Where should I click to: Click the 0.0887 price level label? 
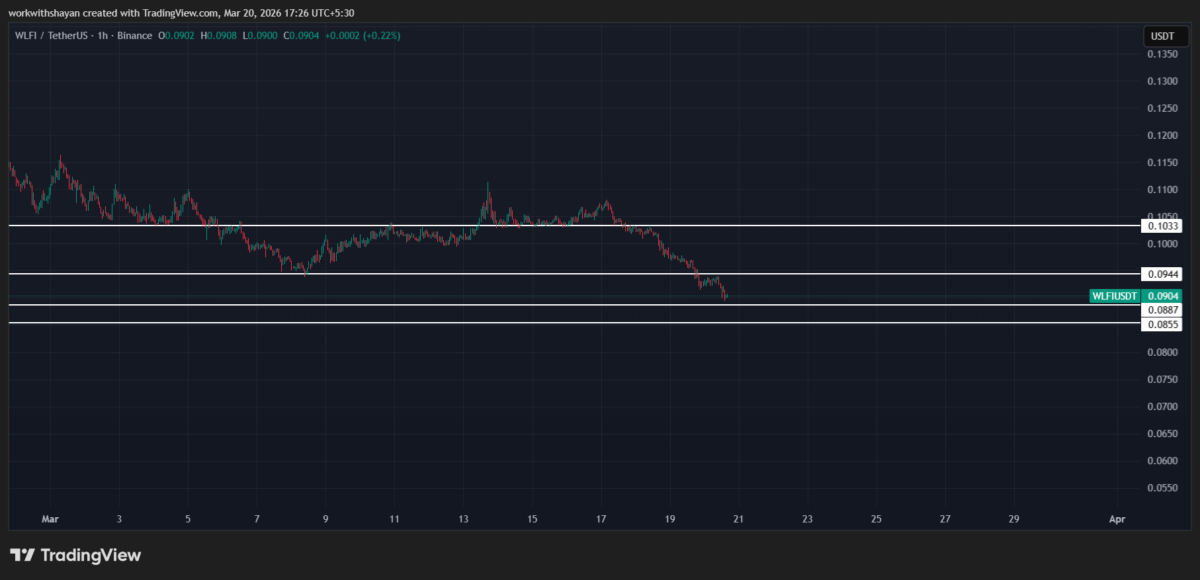point(1163,311)
